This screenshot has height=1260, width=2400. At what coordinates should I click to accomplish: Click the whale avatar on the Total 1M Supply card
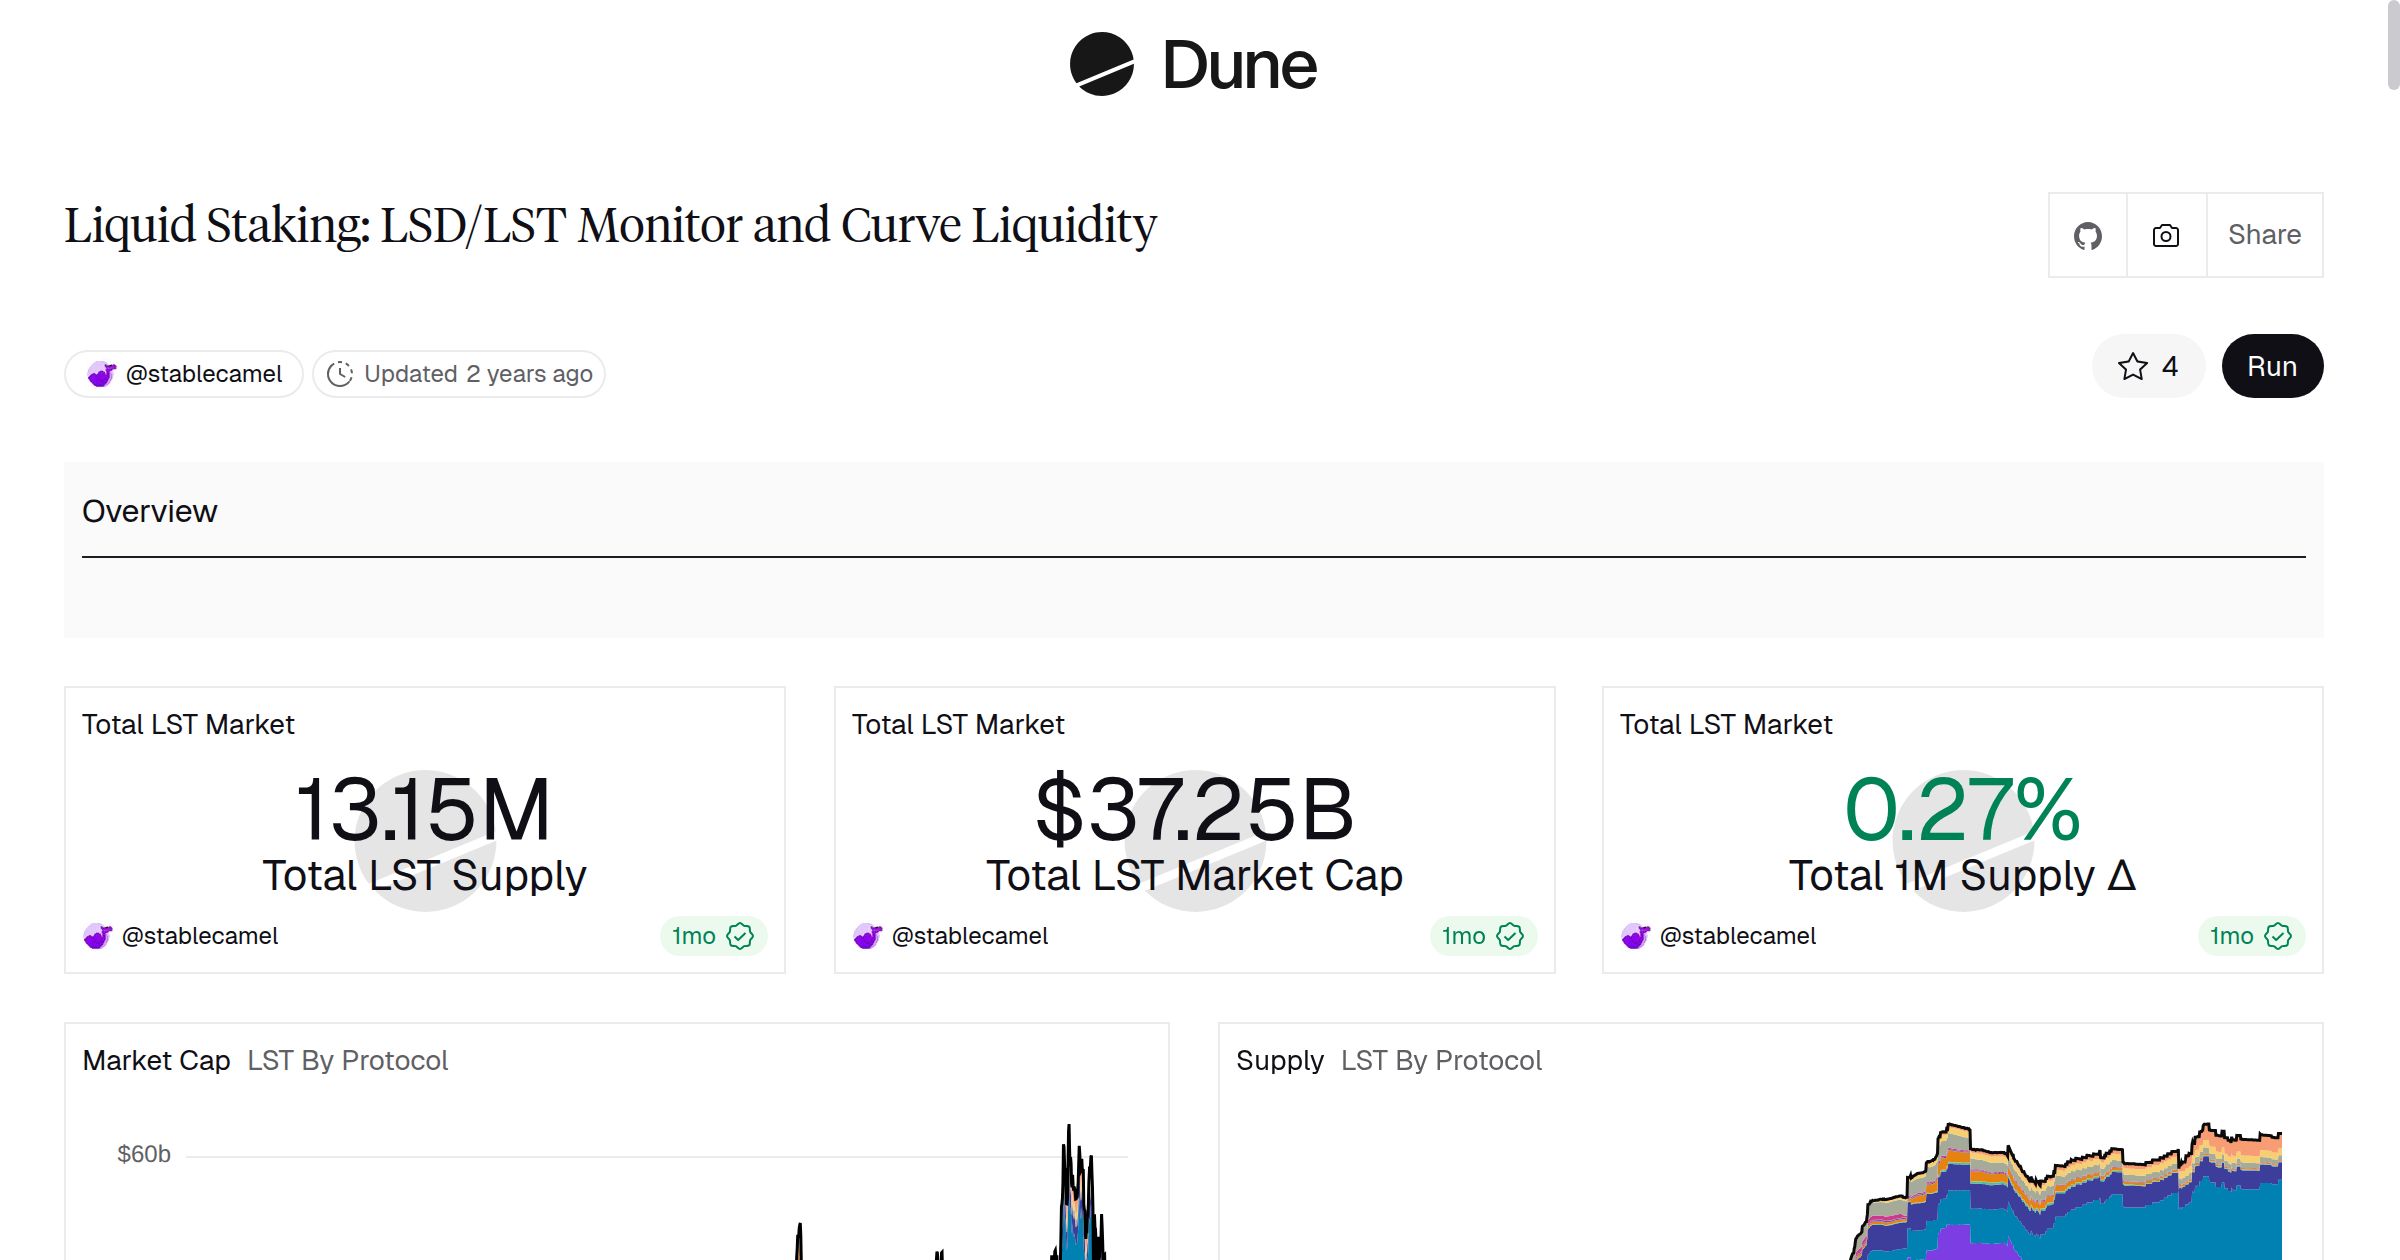point(1636,936)
